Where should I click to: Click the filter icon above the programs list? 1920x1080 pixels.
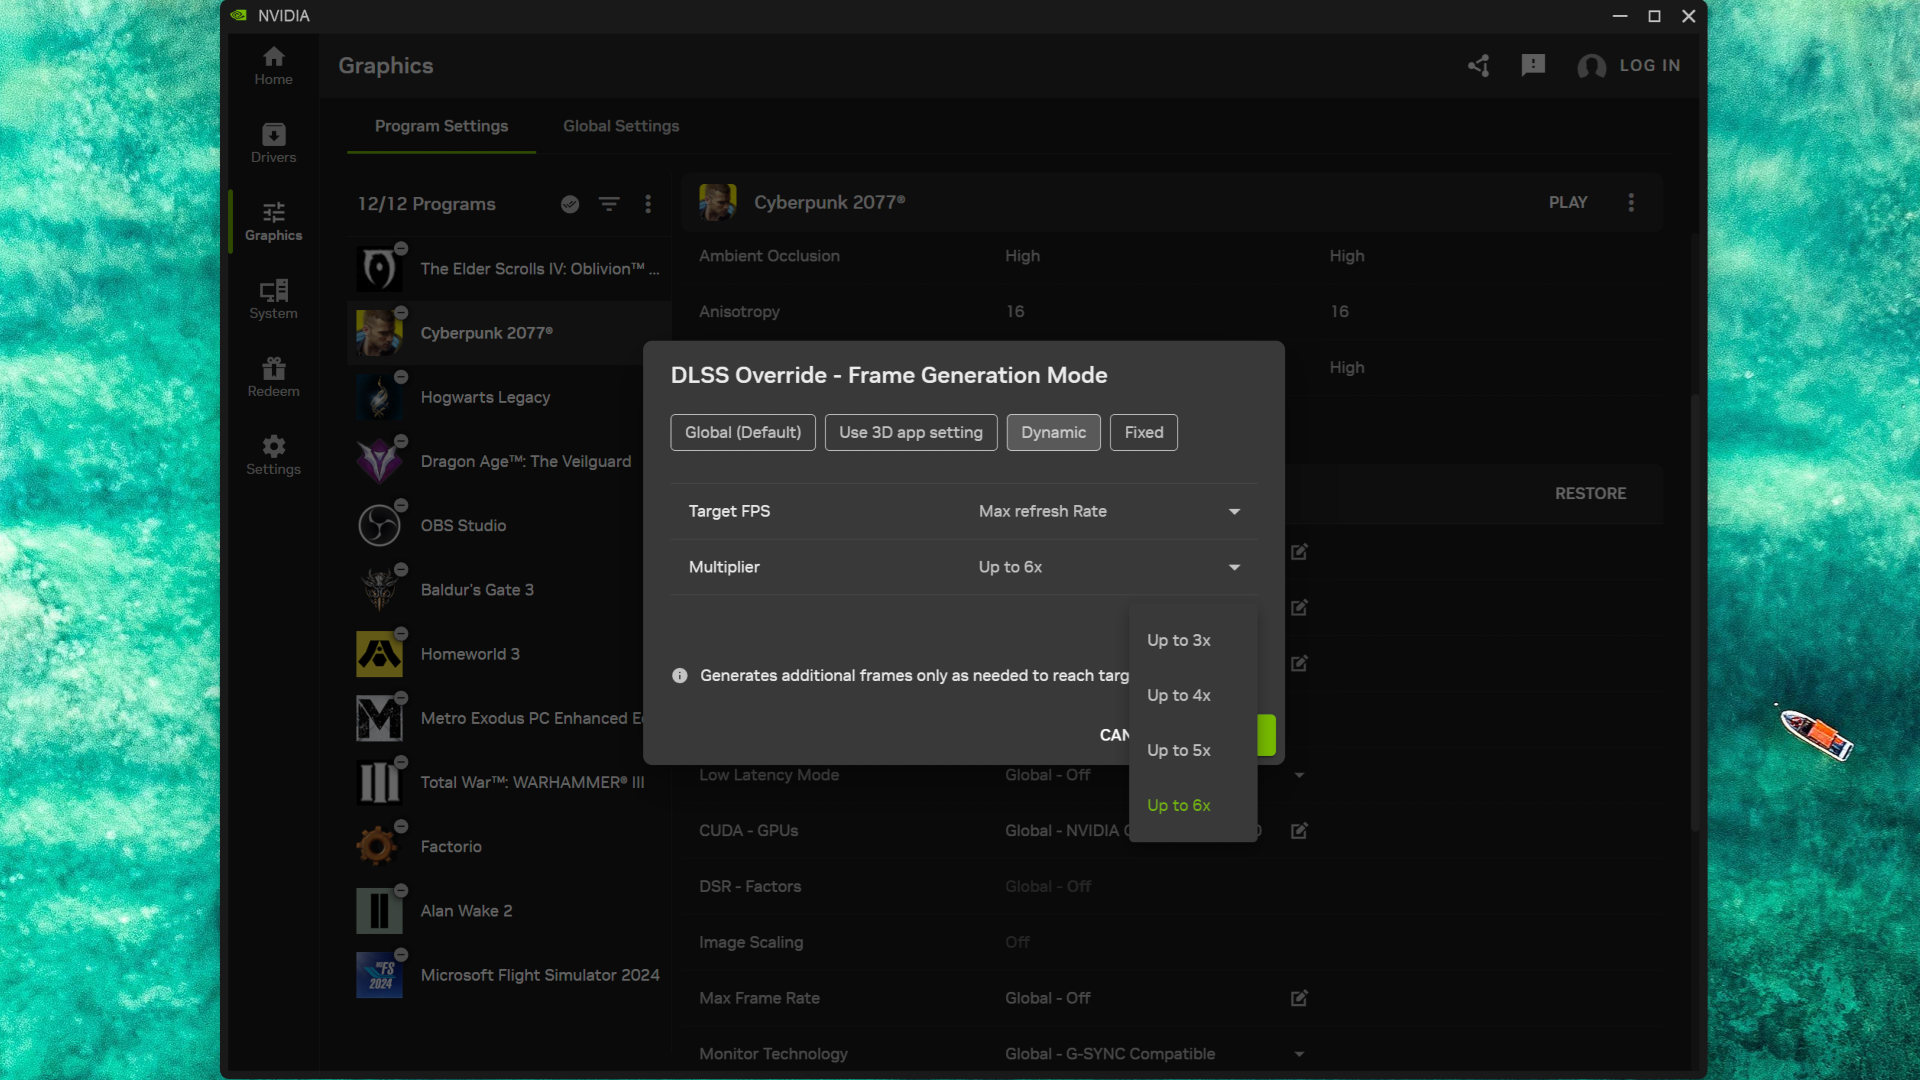(x=609, y=204)
